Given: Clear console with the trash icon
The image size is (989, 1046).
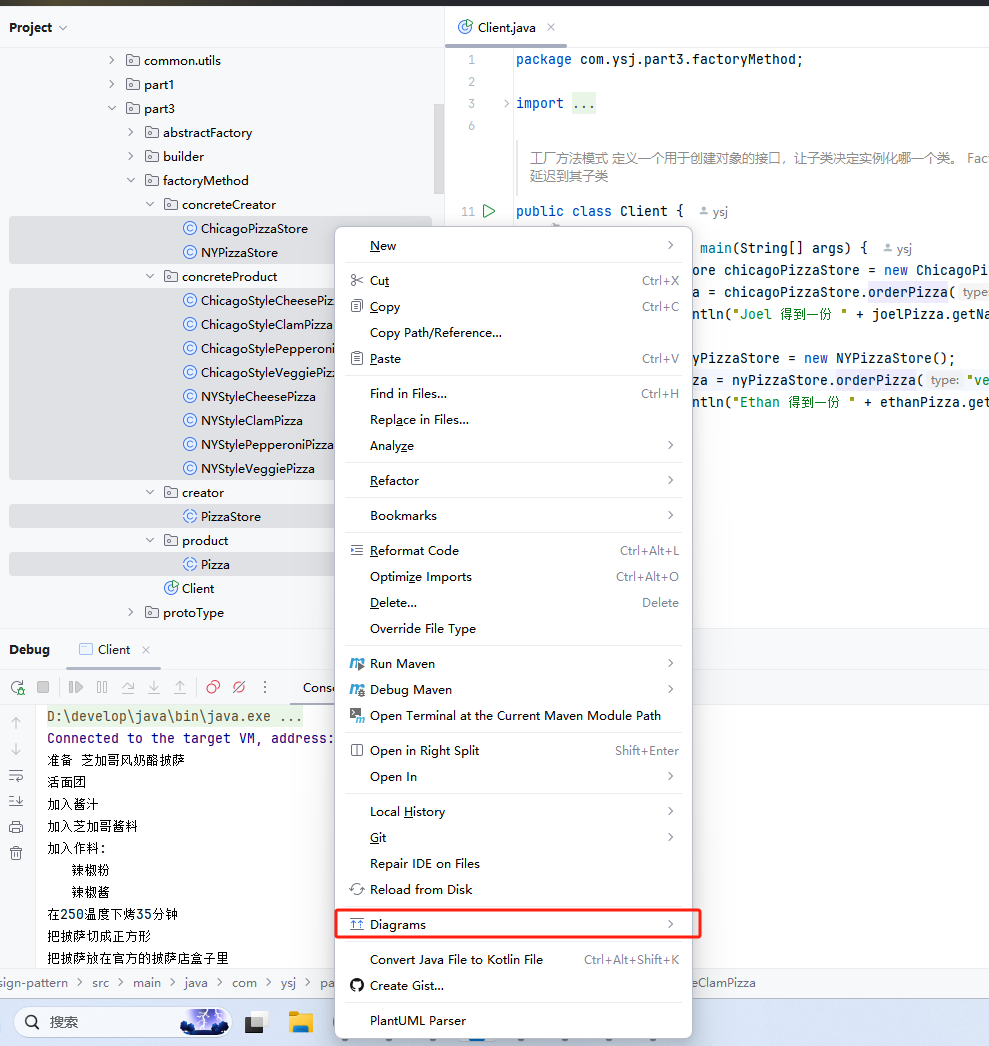Looking at the screenshot, I should point(16,853).
